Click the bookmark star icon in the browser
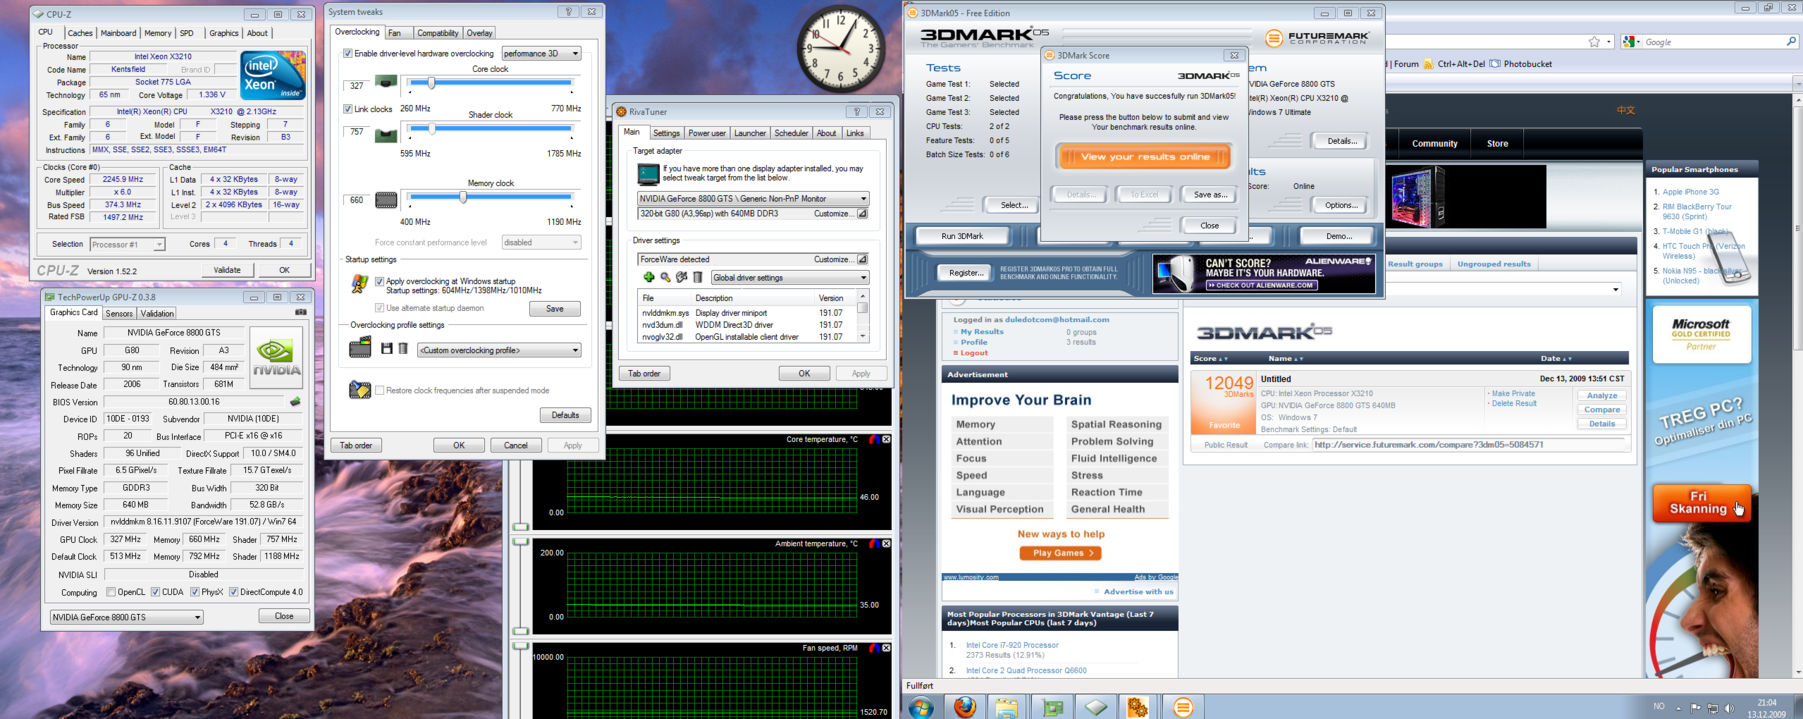The height and width of the screenshot is (719, 1803). [x=1594, y=42]
